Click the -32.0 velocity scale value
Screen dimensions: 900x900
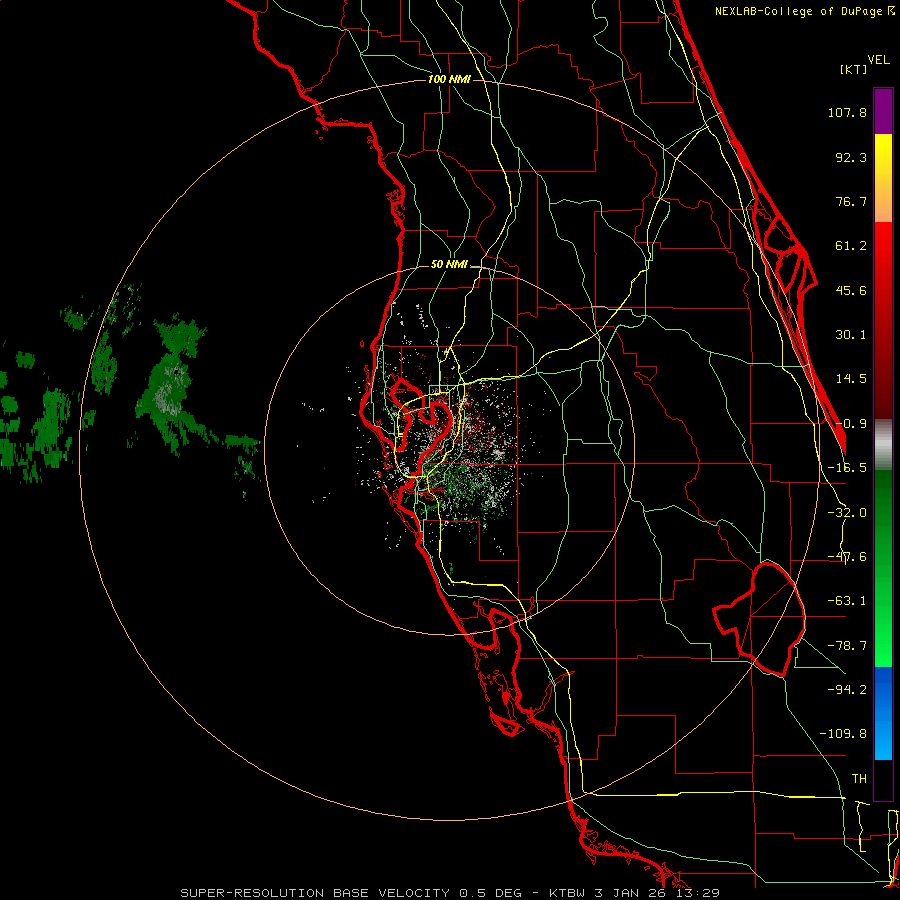pos(847,513)
